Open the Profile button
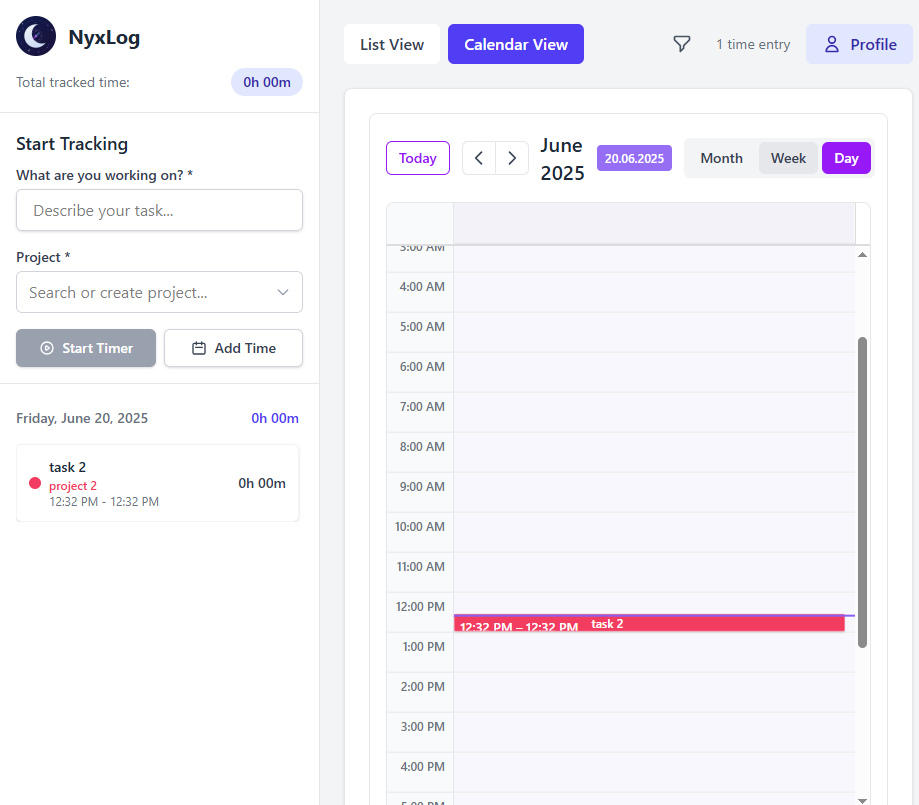 859,44
